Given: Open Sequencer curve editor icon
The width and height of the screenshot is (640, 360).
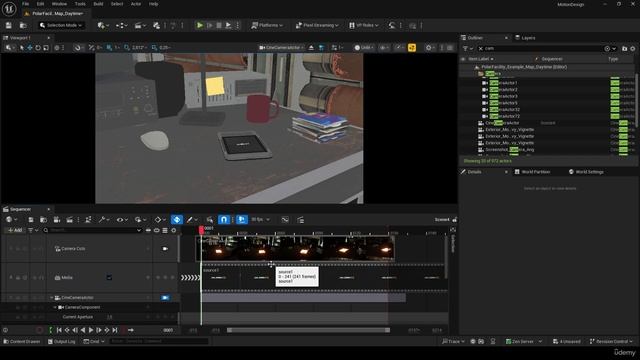Looking at the screenshot, I should tap(285, 220).
